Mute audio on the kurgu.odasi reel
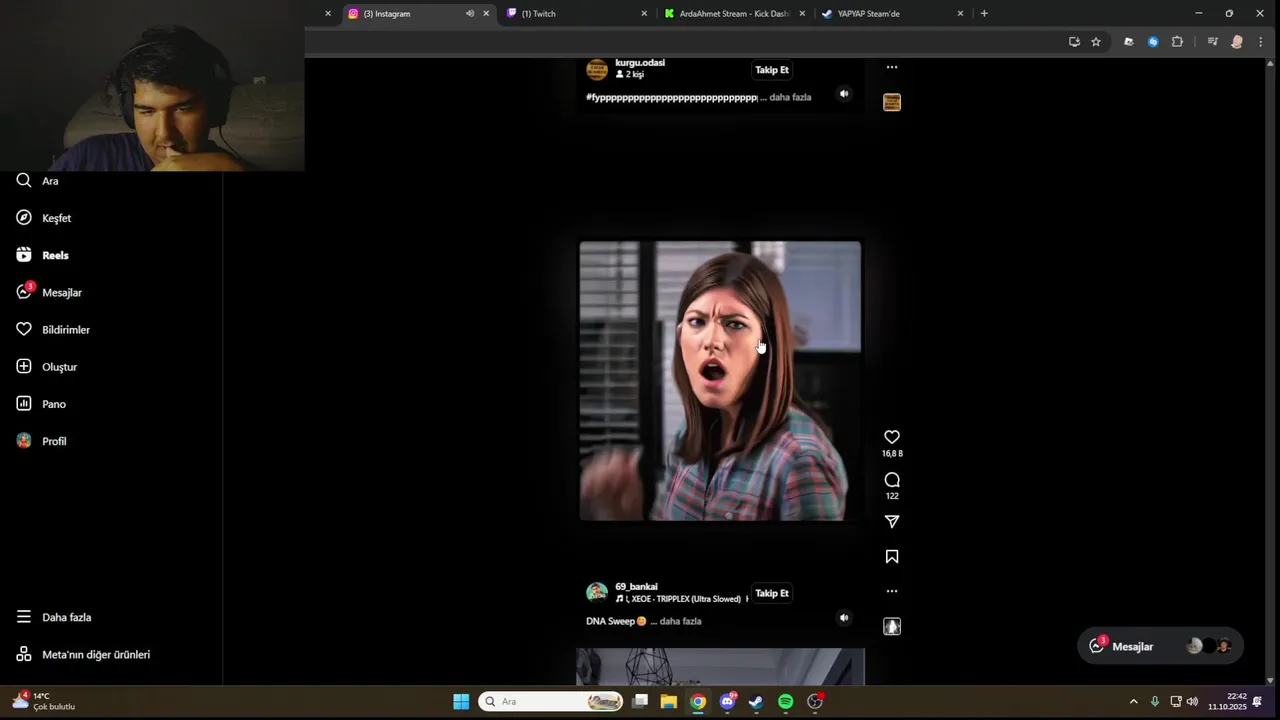 [844, 94]
